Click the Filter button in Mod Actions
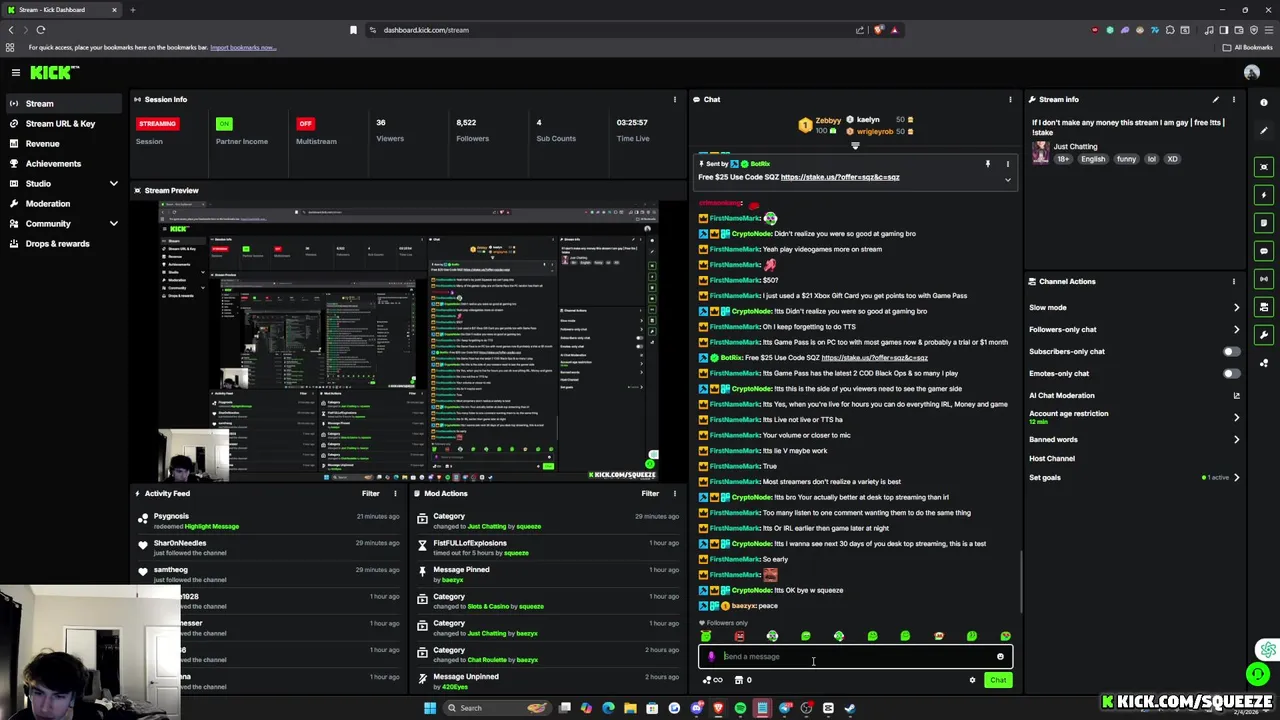The width and height of the screenshot is (1280, 720). pos(650,493)
